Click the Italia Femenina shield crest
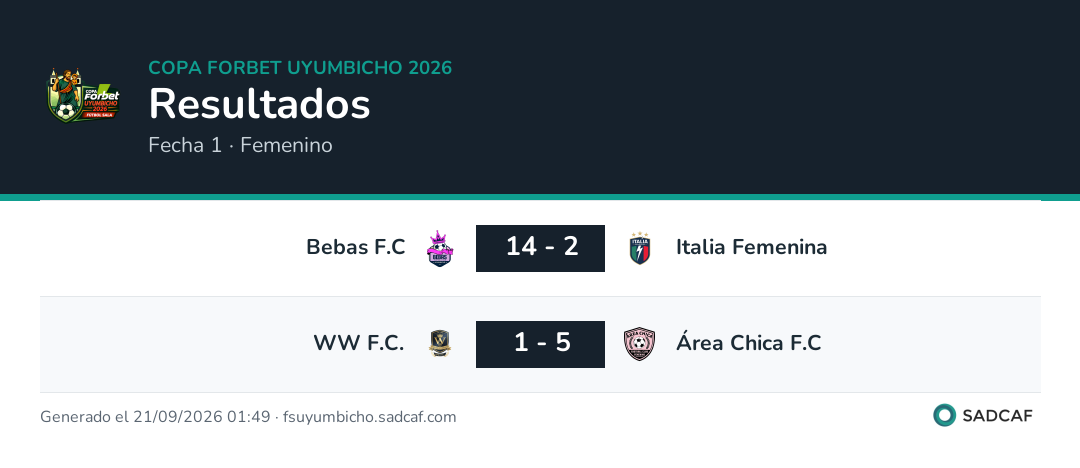This screenshot has height=468, width=1080. pos(640,248)
